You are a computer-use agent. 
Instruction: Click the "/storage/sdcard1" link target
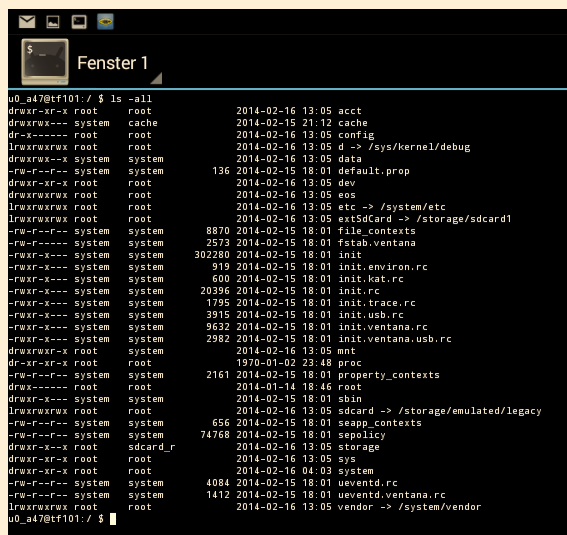click(464, 219)
